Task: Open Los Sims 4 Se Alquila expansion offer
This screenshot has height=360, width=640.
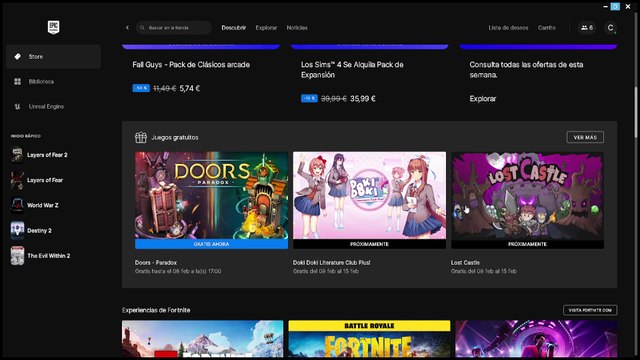Action: (x=352, y=70)
